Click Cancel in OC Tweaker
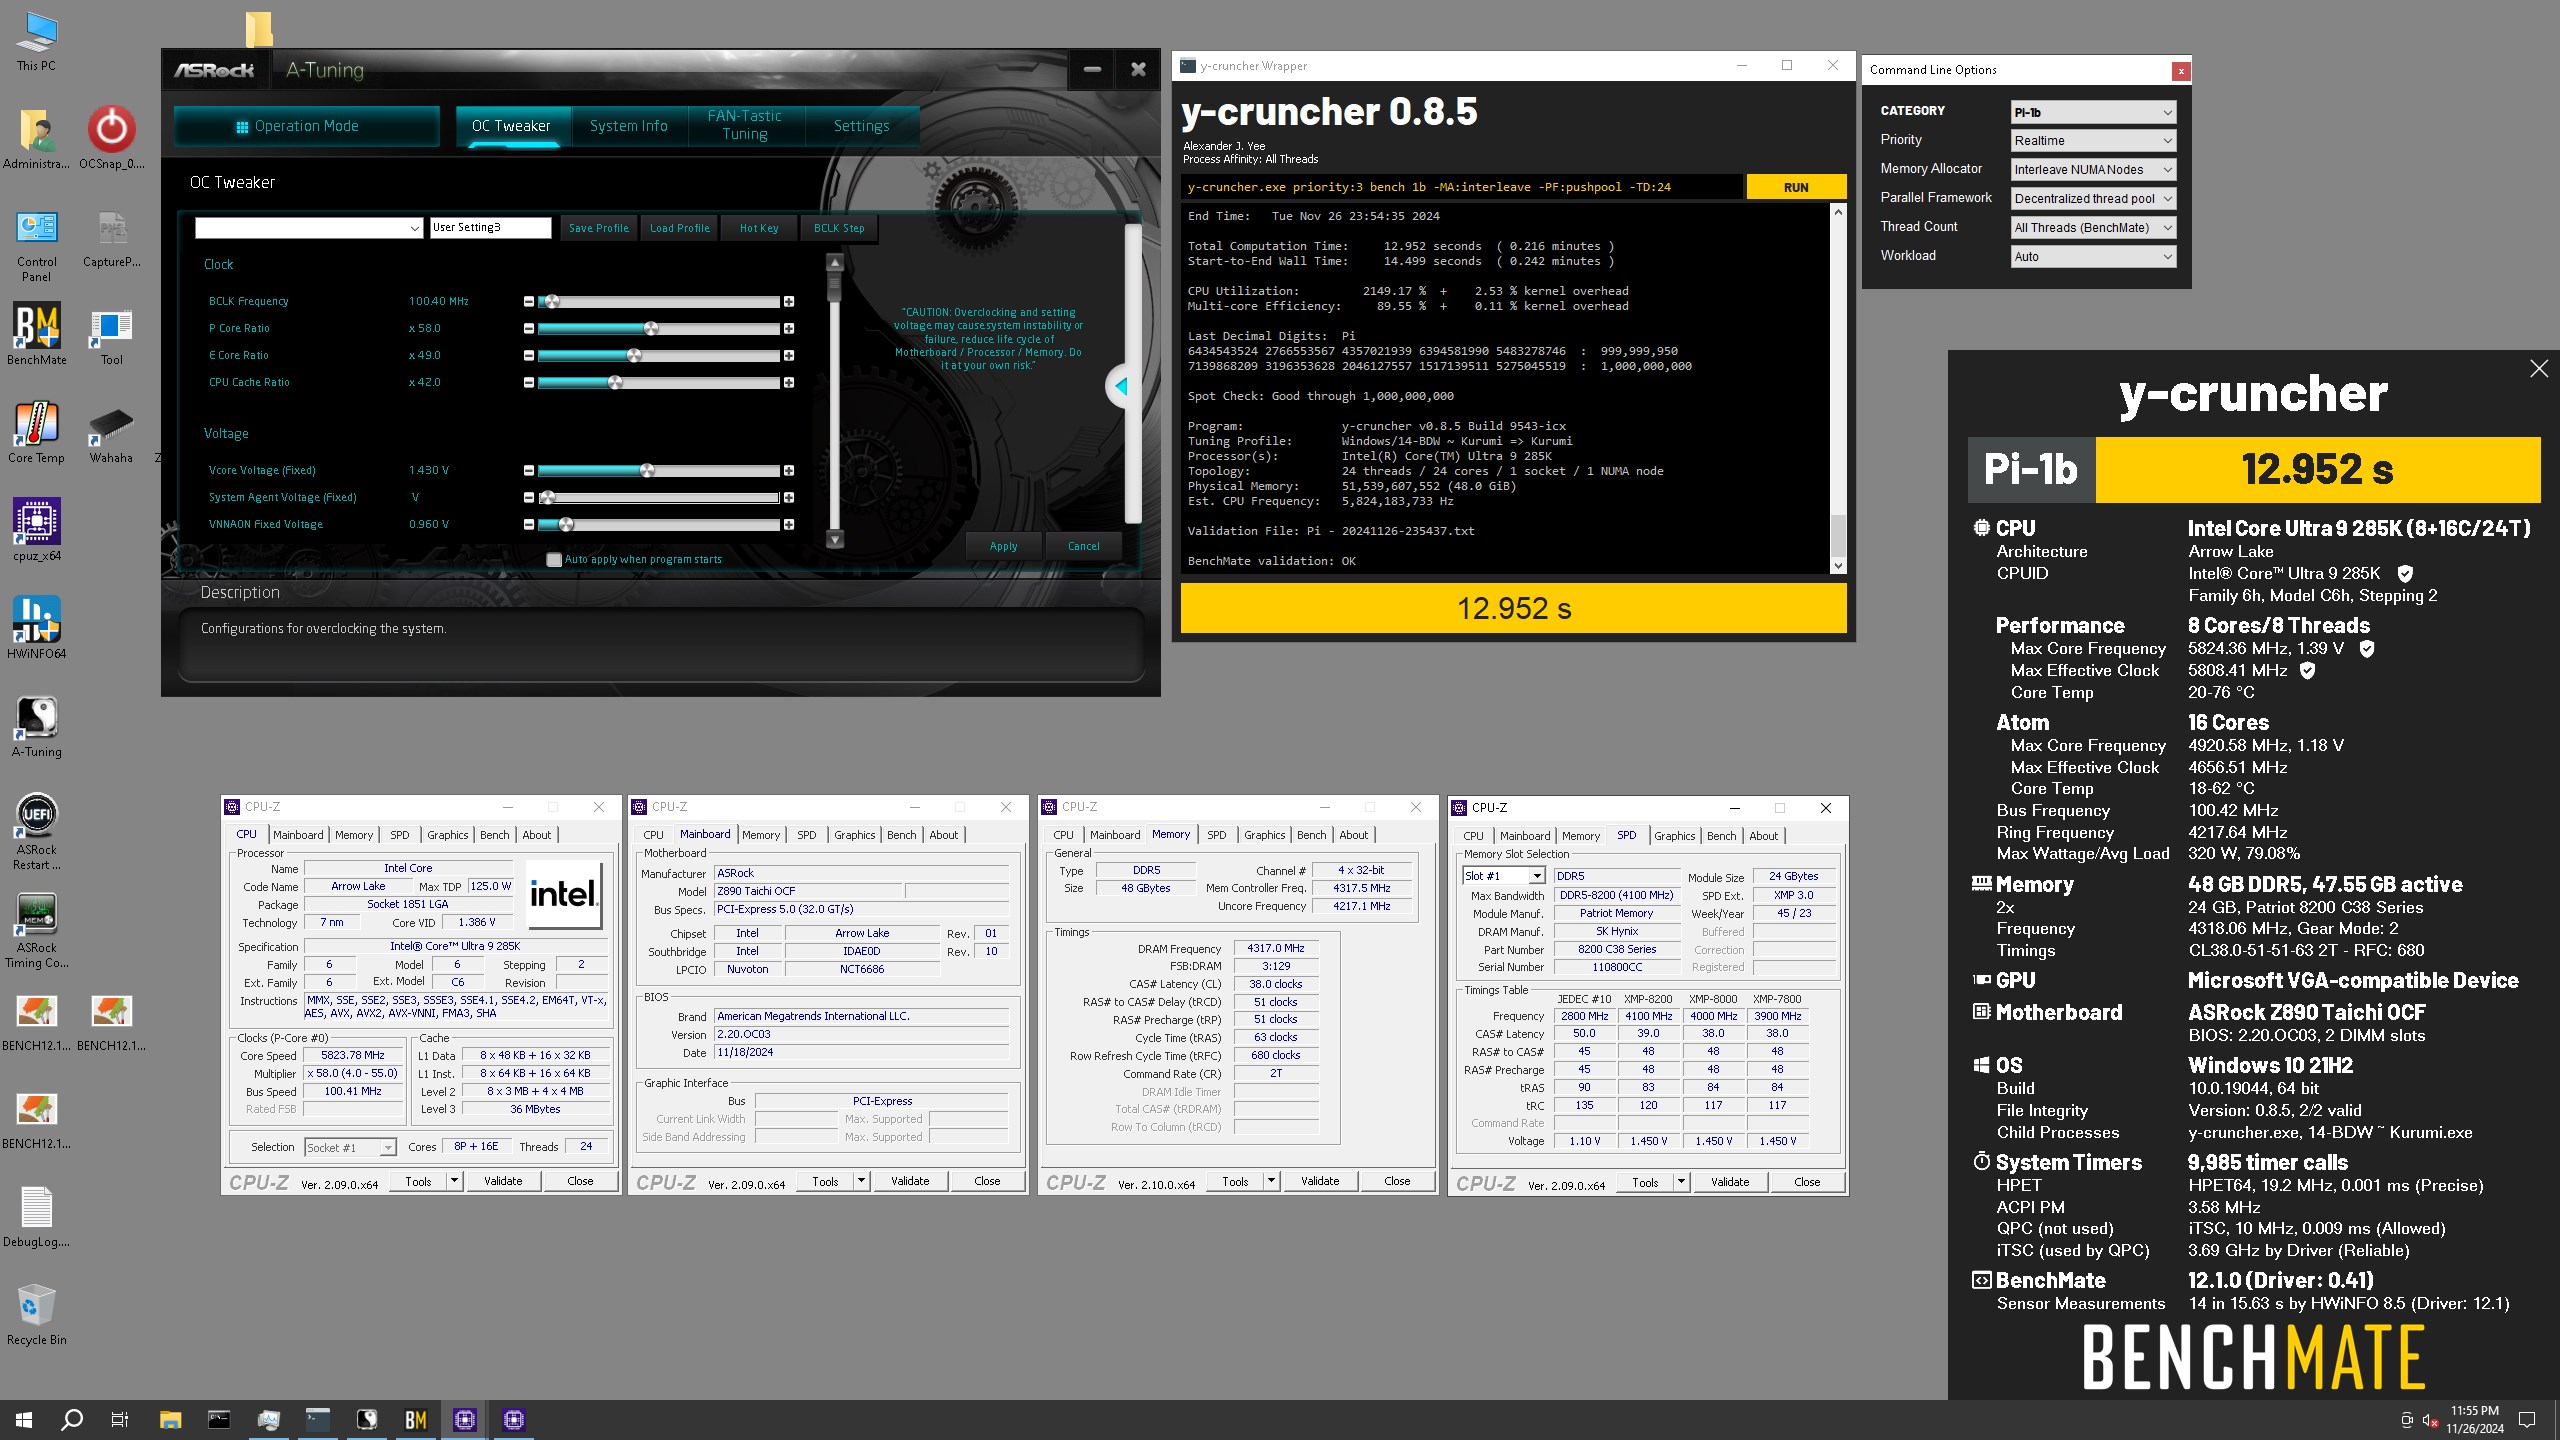This screenshot has width=2560, height=1440. (x=1083, y=546)
